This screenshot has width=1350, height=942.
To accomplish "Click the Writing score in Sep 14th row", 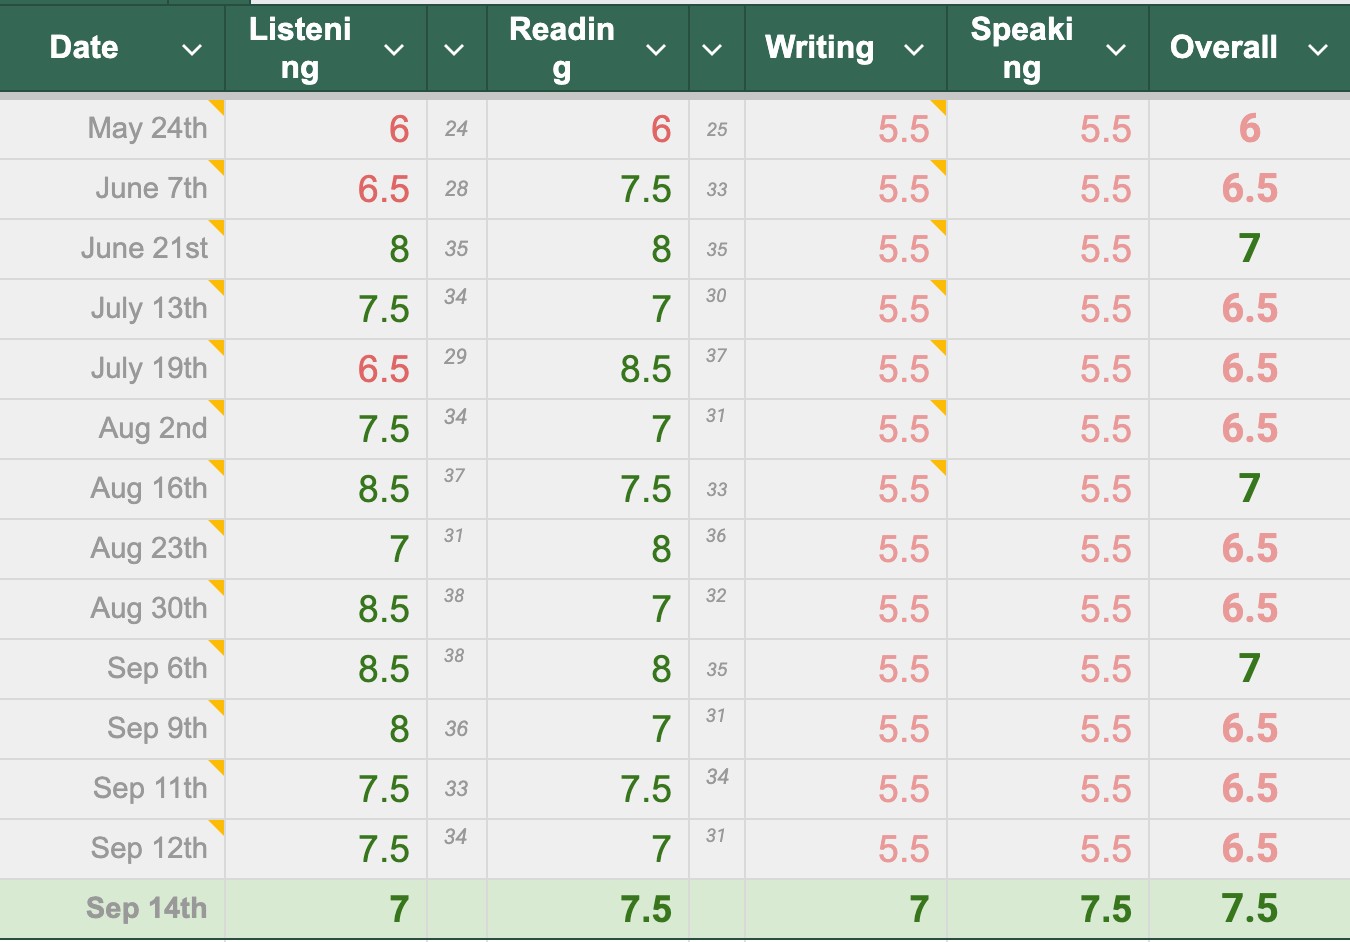I will coord(918,909).
